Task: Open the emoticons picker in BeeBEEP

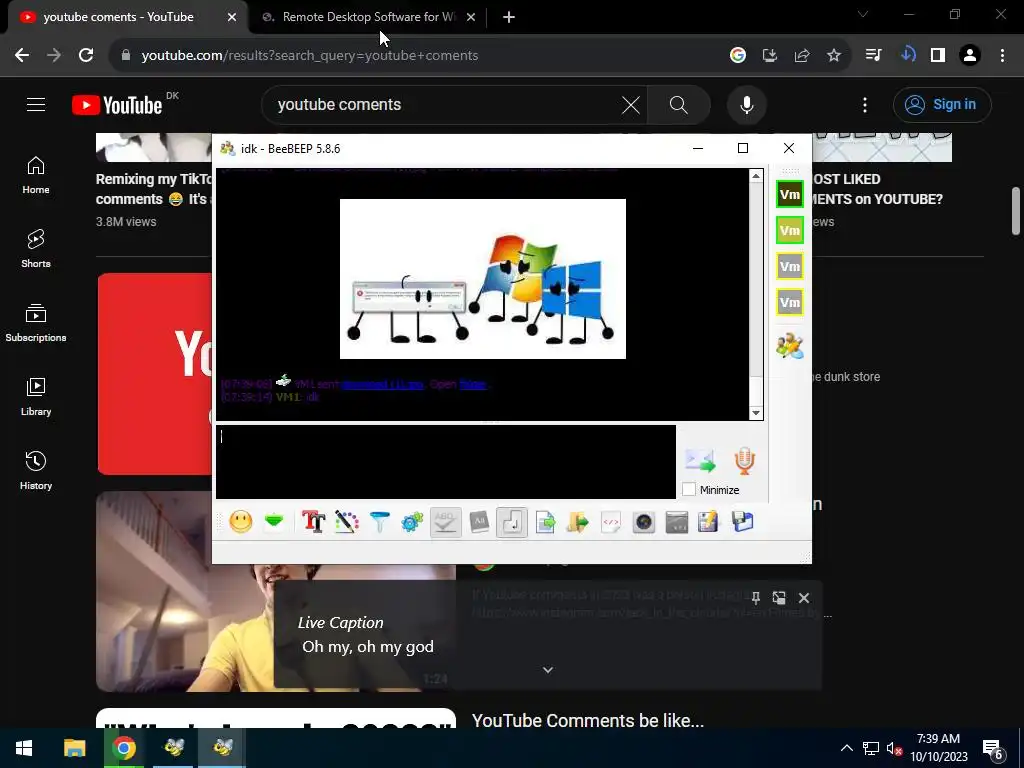Action: 240,522
